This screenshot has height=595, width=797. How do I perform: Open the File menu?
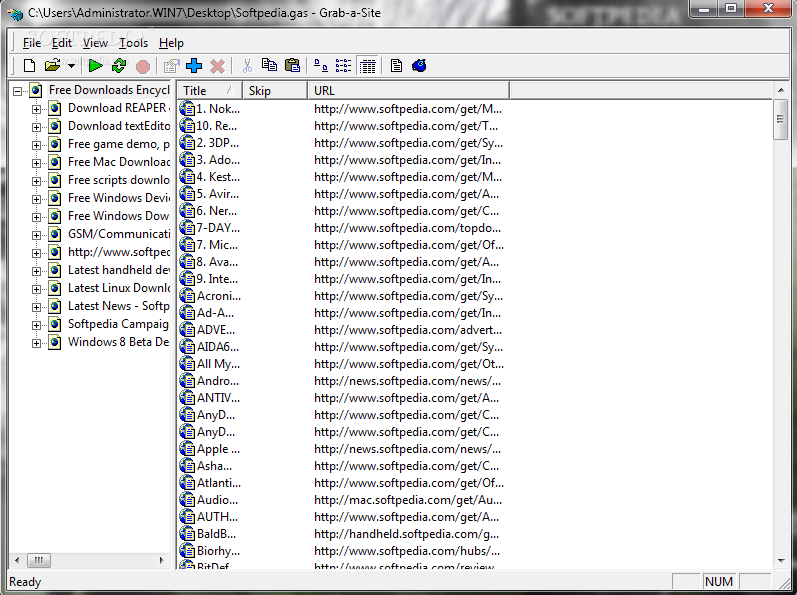pyautogui.click(x=32, y=43)
